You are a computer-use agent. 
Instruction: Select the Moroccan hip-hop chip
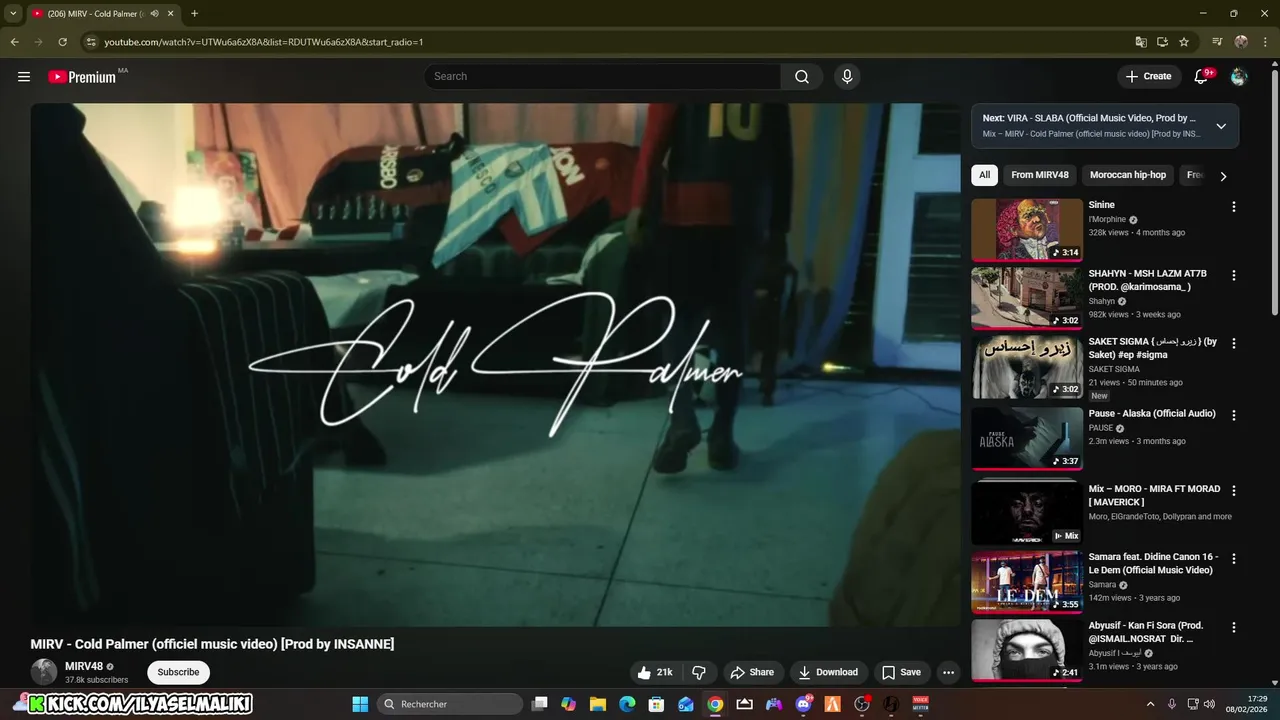[x=1128, y=175]
